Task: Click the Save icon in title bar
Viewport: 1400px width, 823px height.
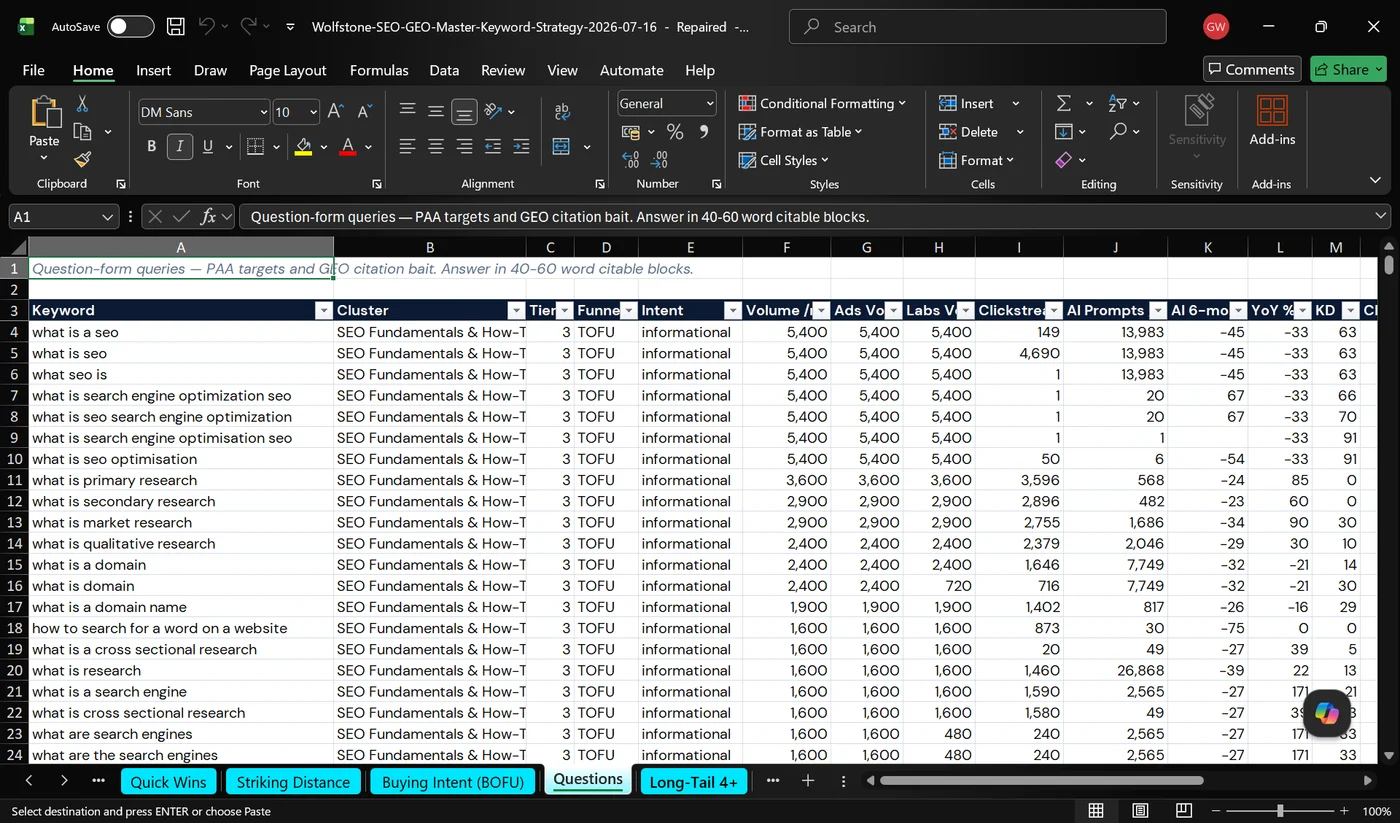Action: coord(175,27)
